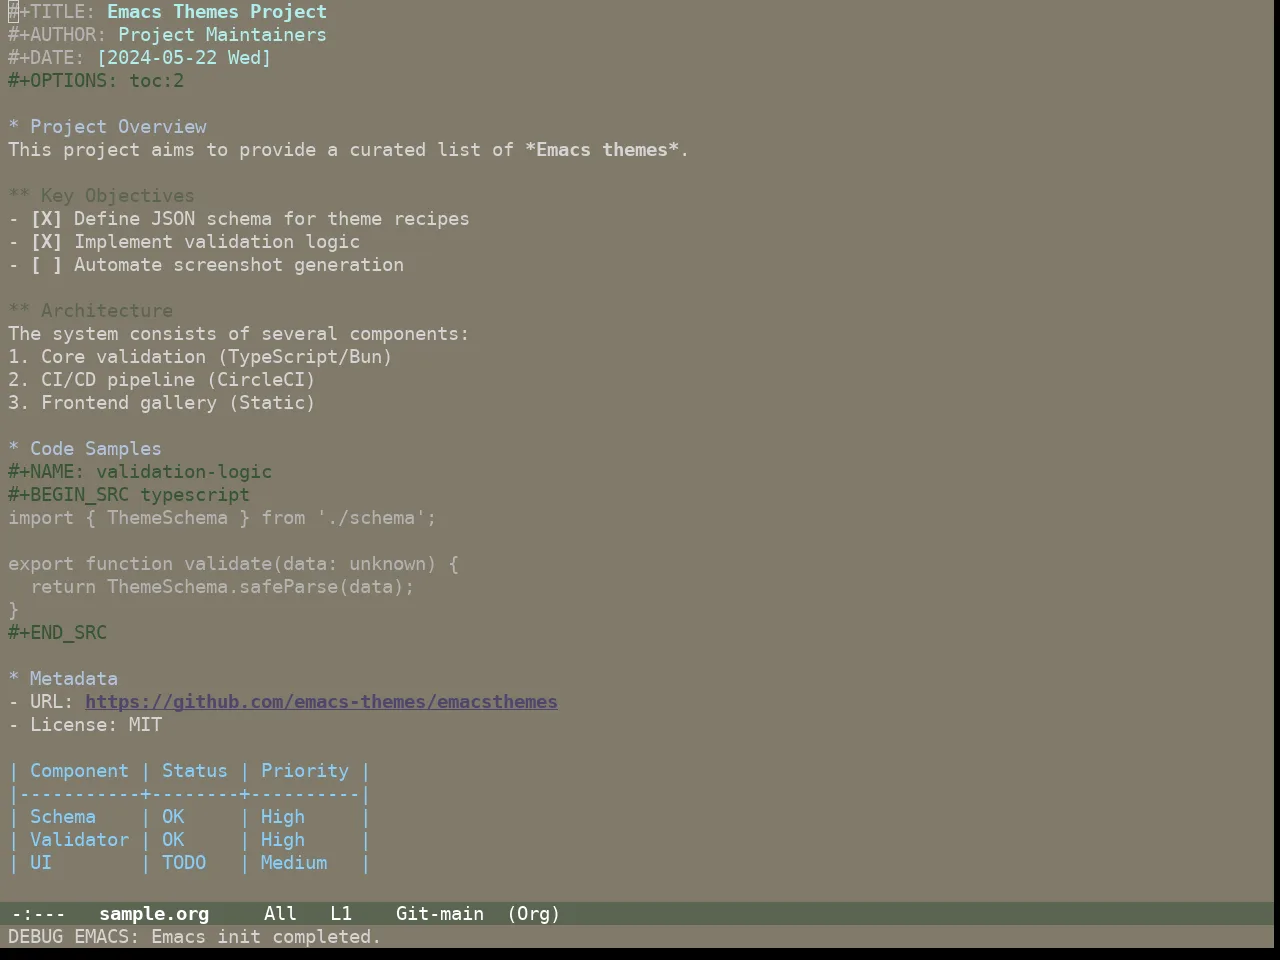
Task: Click list item Core validation (TypeScript/Bun)
Action: 200,357
